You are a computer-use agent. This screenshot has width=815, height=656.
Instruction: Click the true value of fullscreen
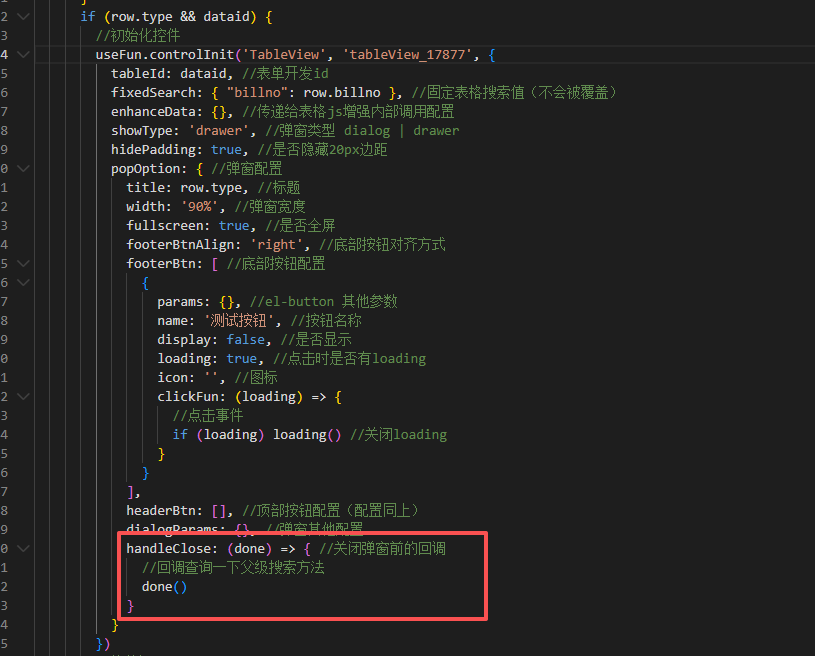click(234, 226)
